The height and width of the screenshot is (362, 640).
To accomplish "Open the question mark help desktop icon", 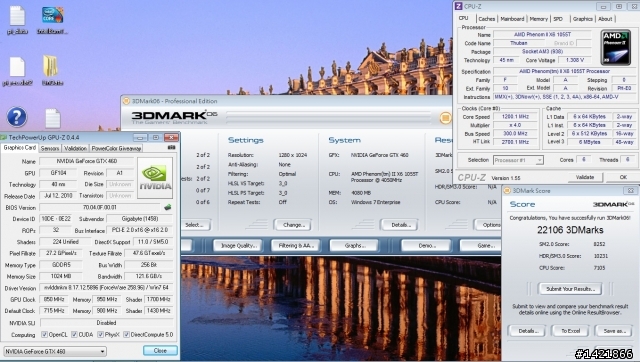I will click(17, 117).
